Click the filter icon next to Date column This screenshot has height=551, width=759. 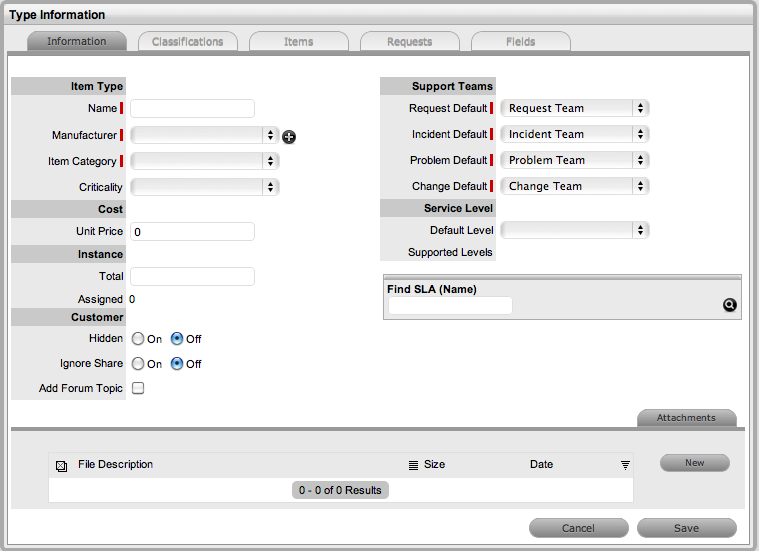625,465
